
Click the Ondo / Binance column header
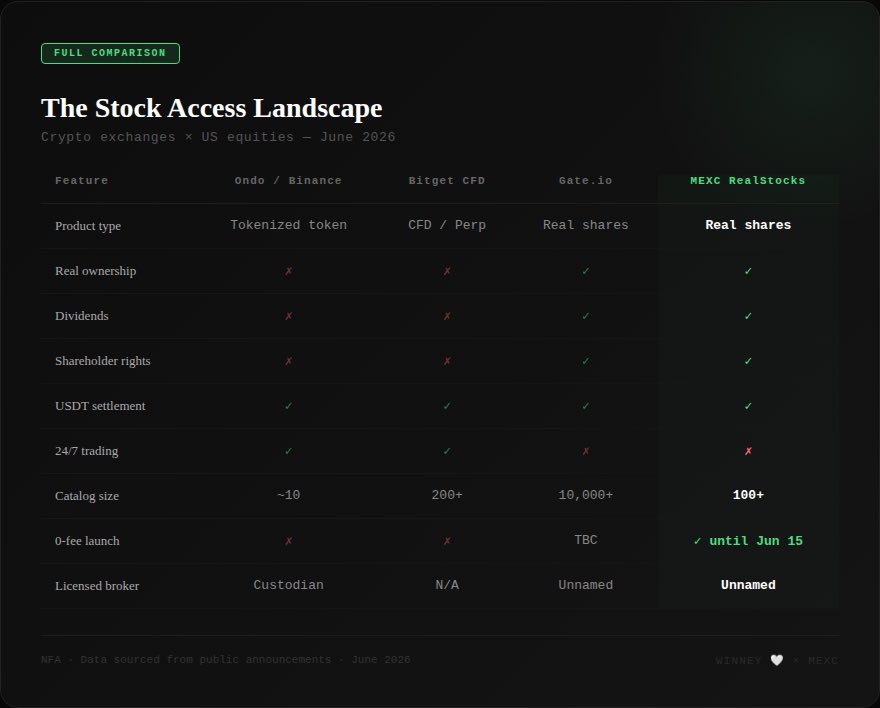pos(288,181)
